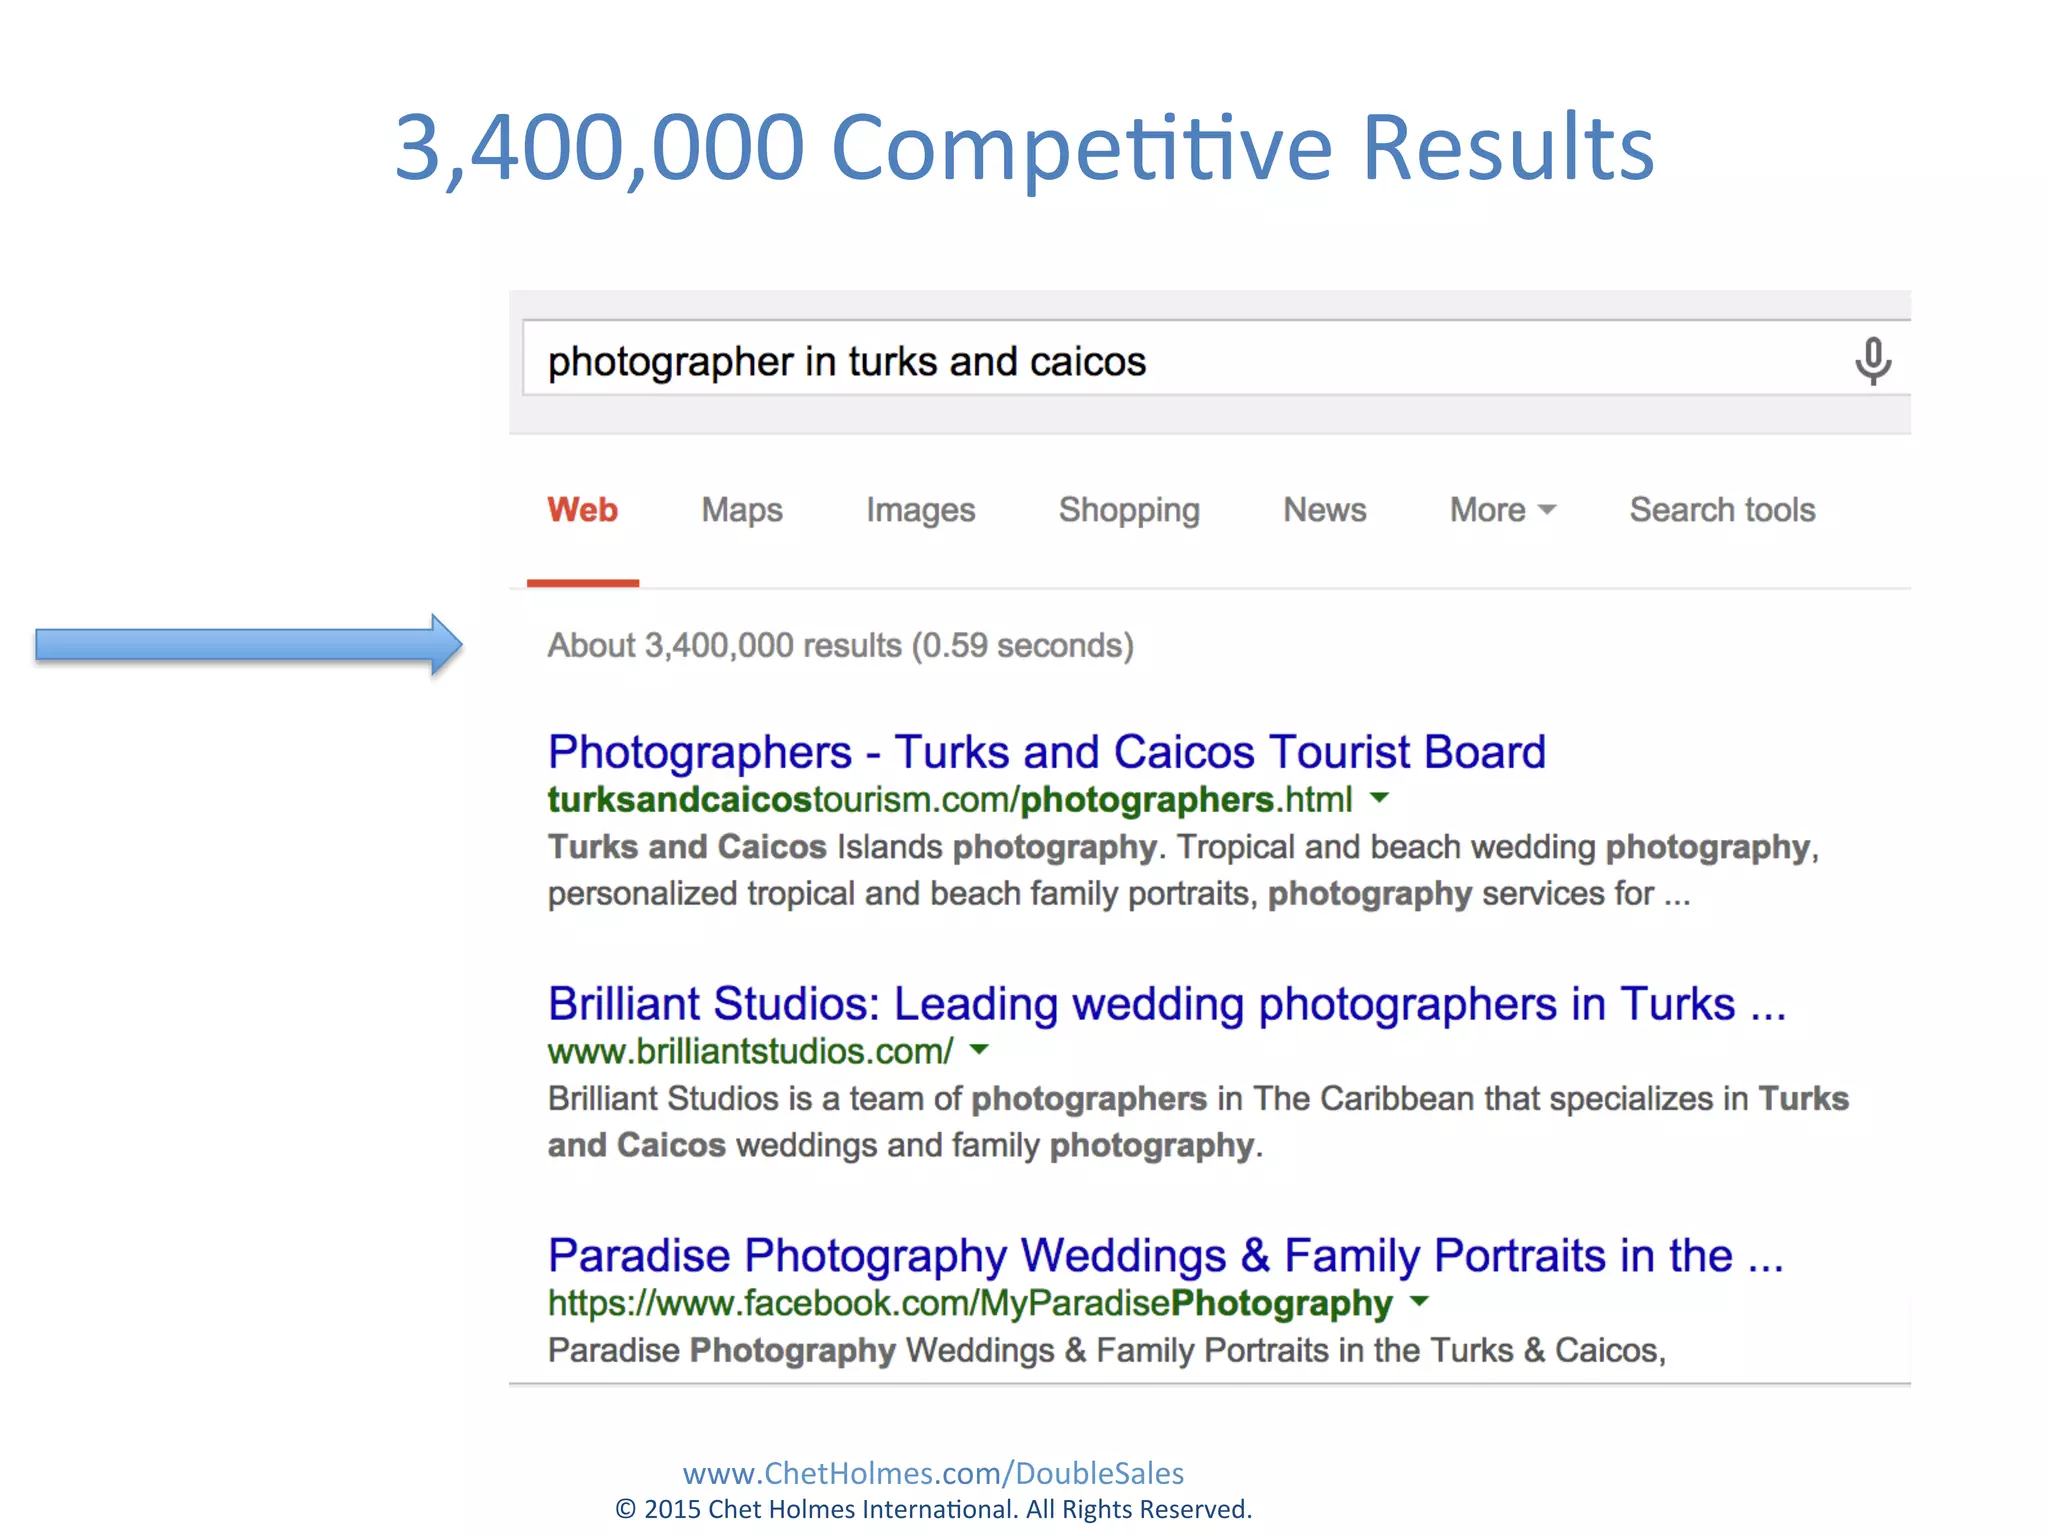Go to the Shopping tab

(x=1129, y=510)
